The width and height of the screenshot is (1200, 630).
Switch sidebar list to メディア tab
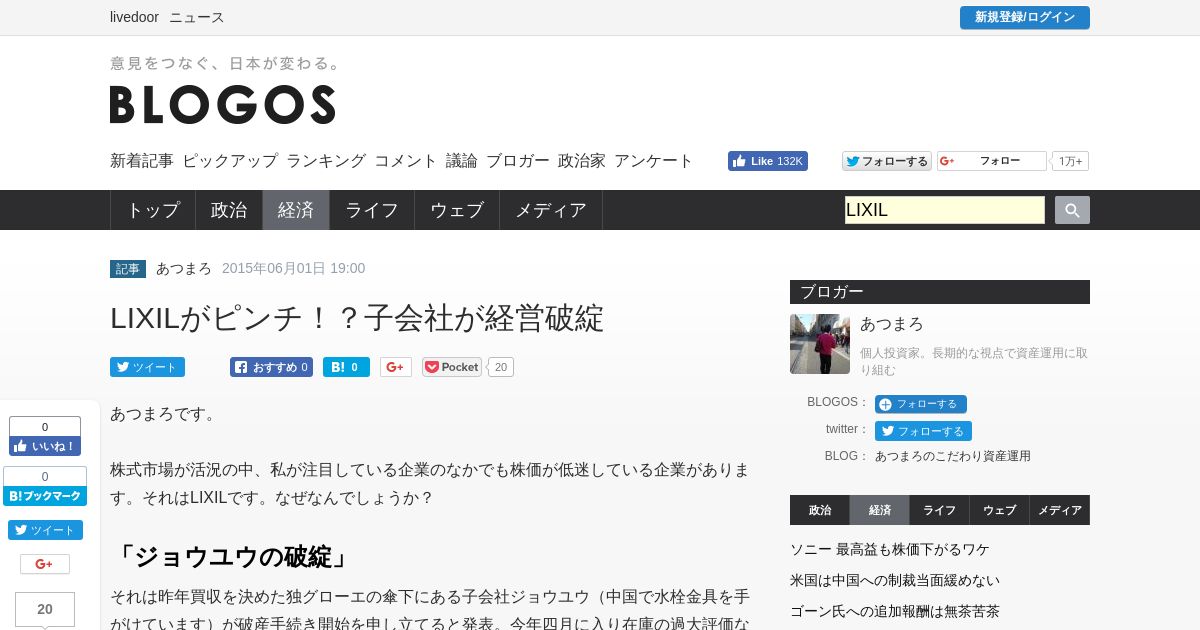tap(1060, 510)
